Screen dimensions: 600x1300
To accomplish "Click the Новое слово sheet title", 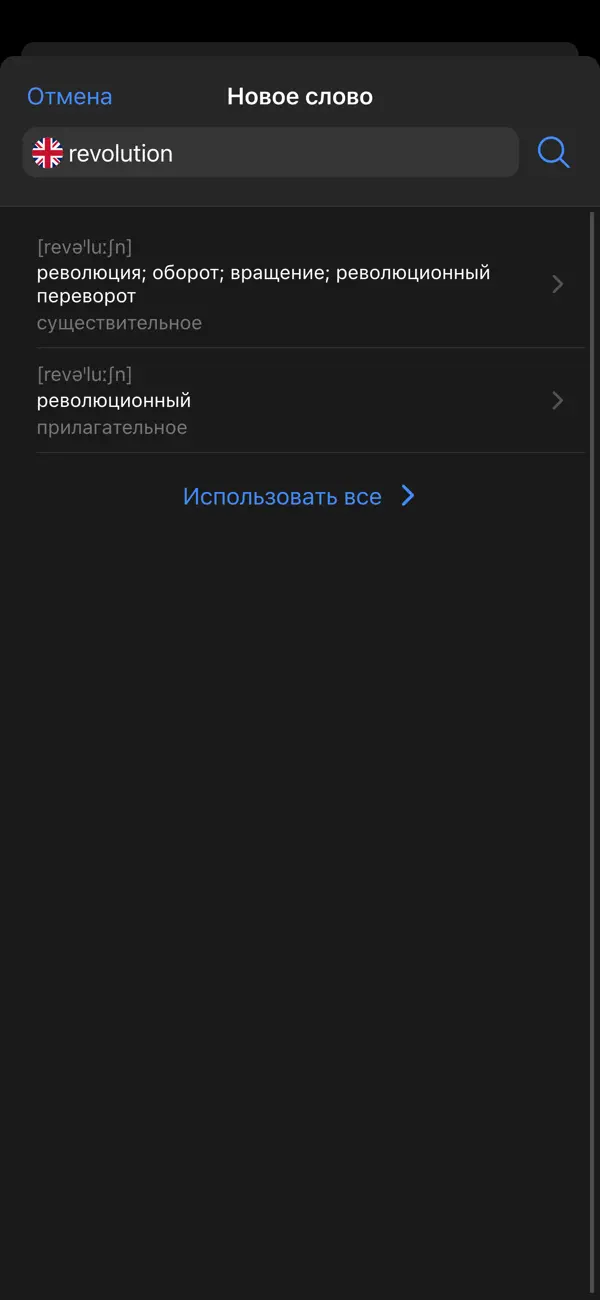I will (300, 97).
